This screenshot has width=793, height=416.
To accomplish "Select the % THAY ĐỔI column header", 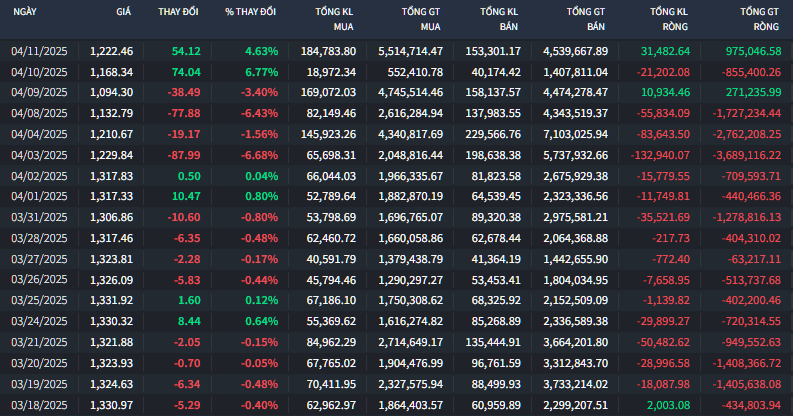I will point(250,12).
